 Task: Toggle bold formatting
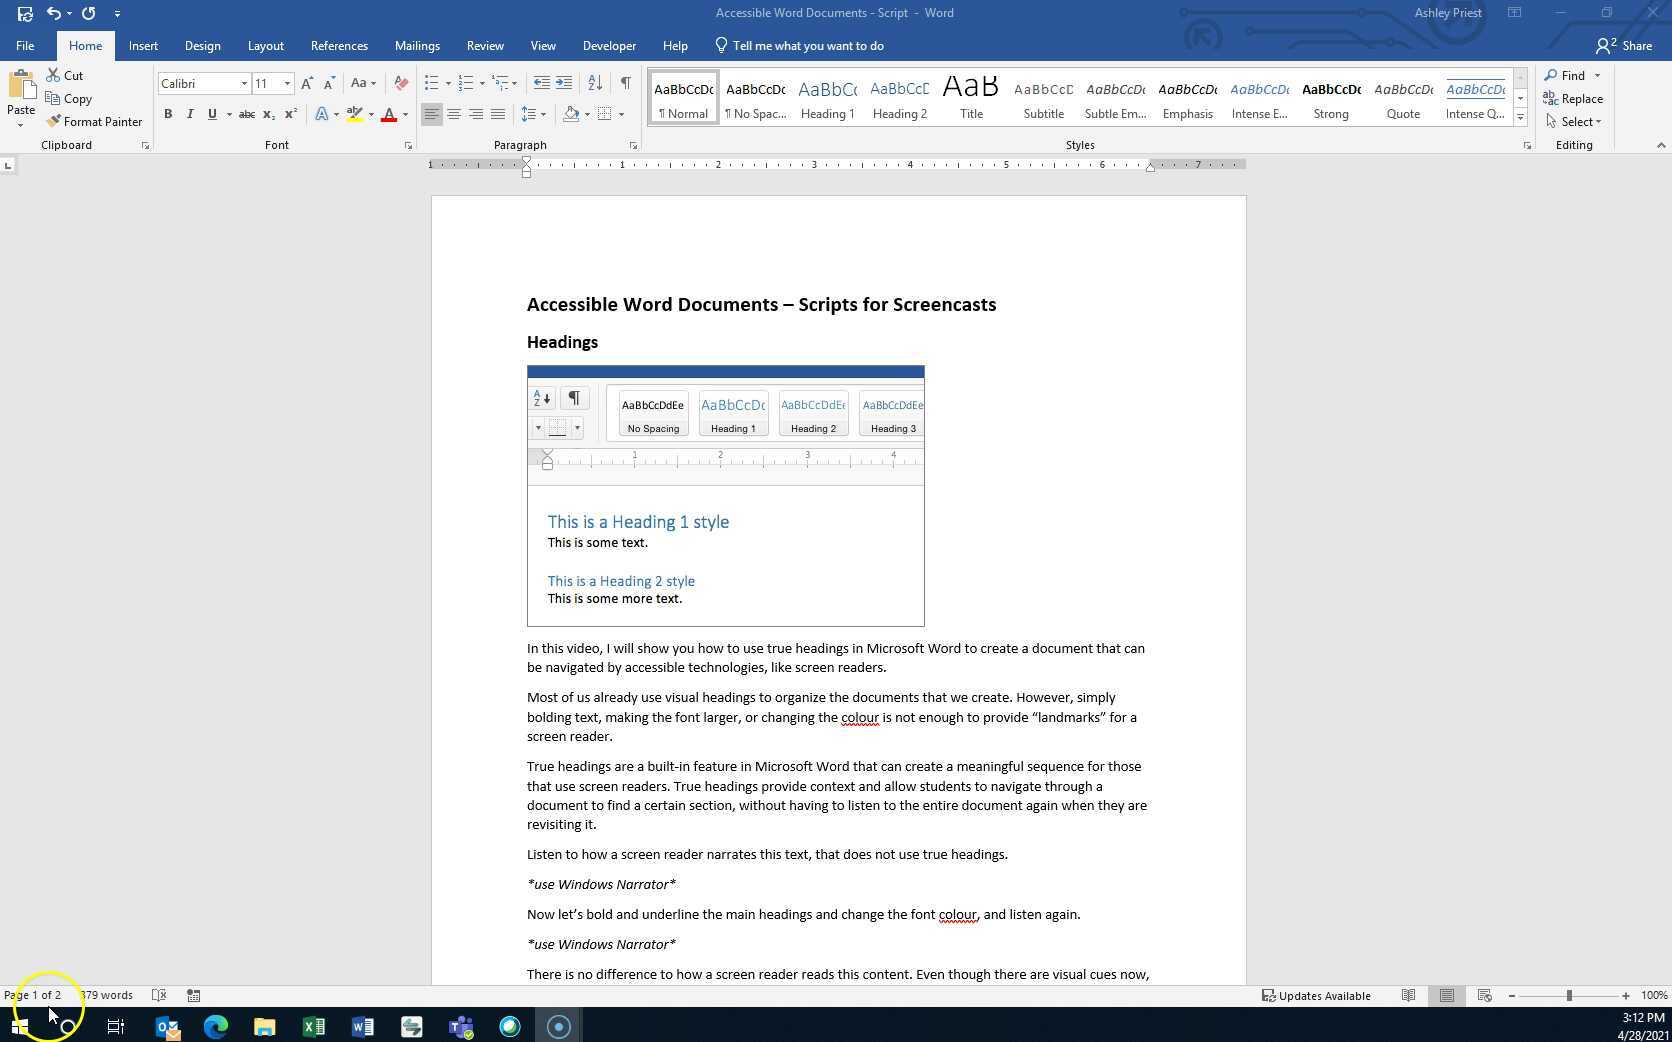(167, 114)
